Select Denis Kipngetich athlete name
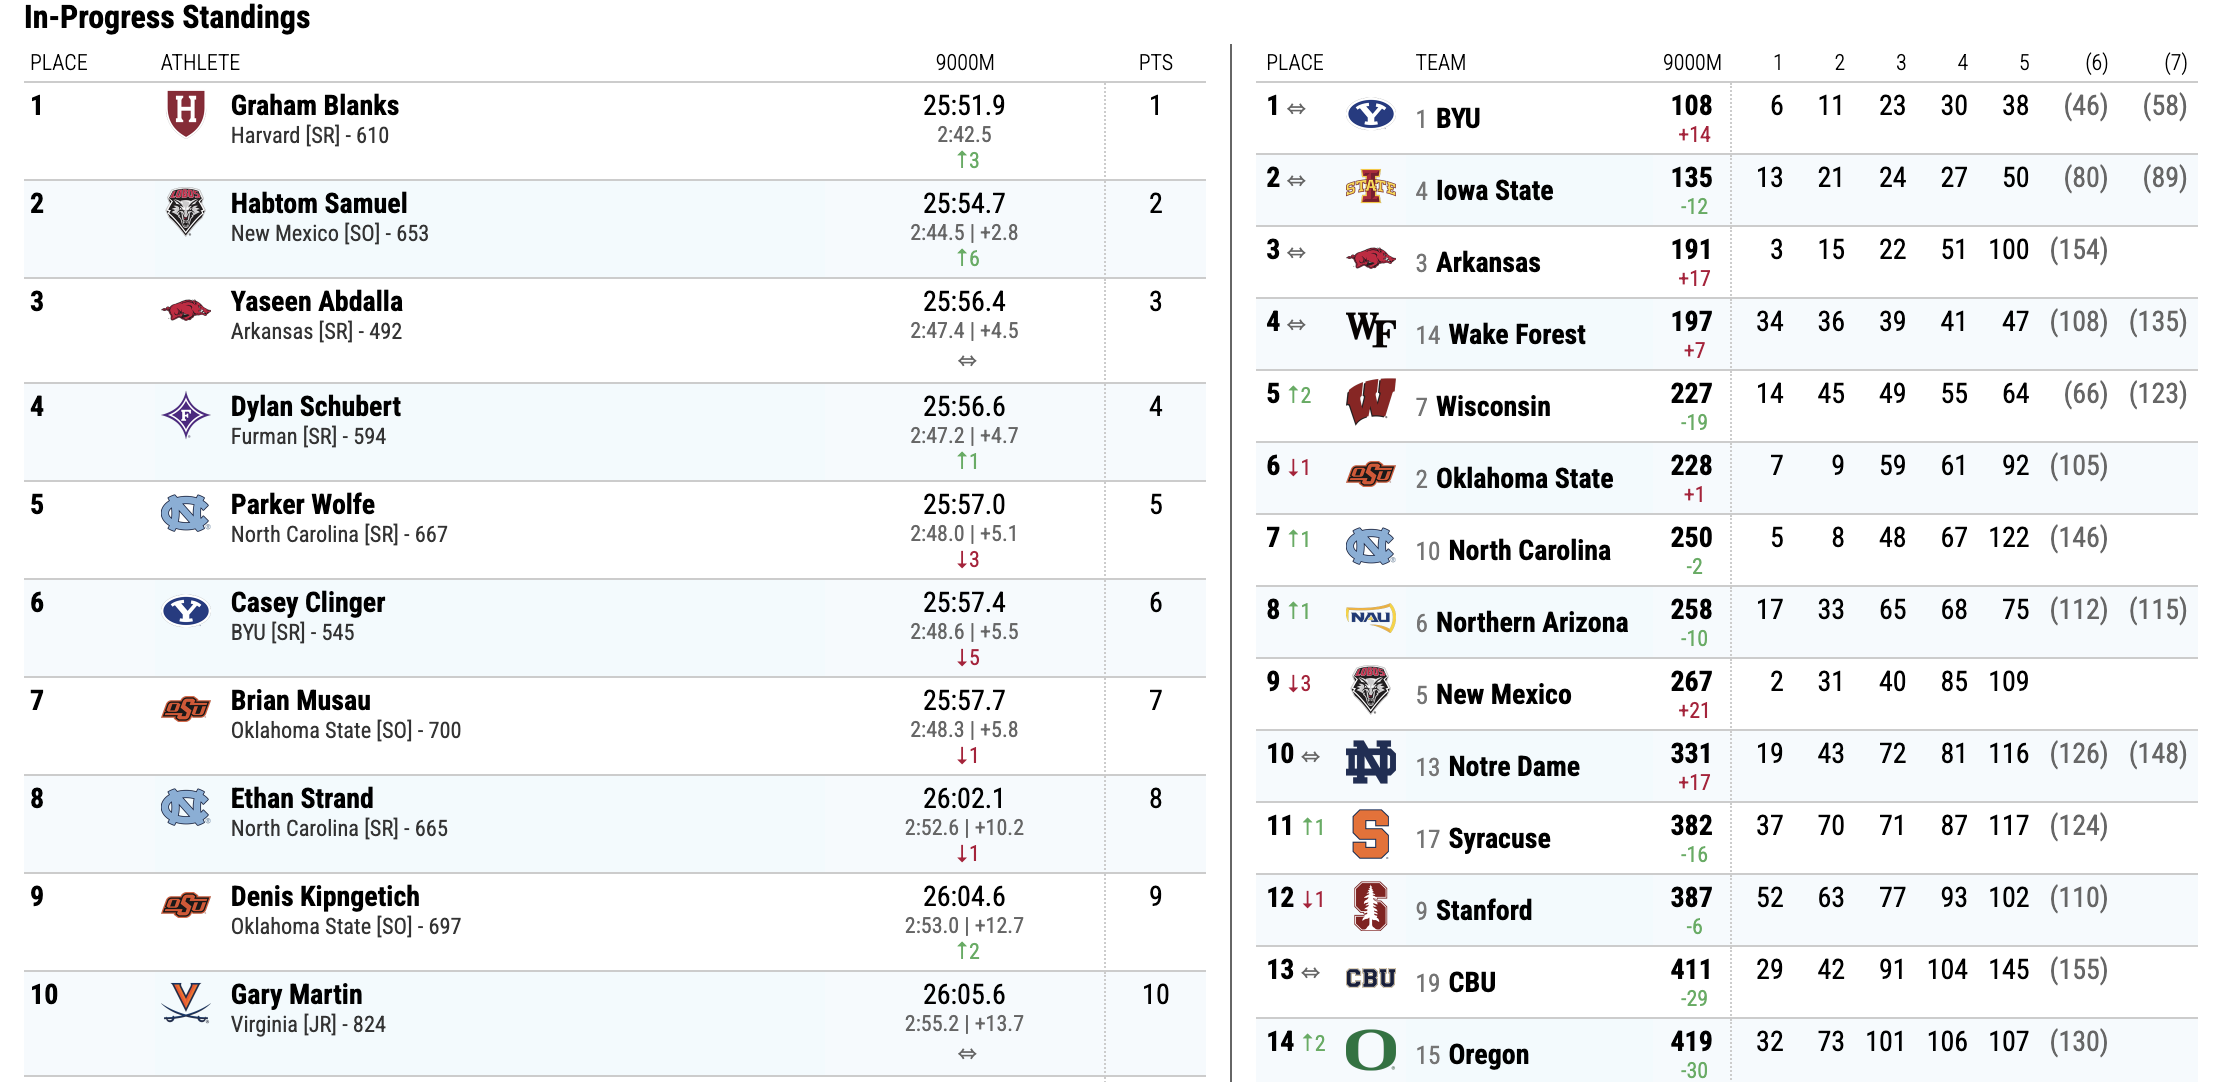 pyautogui.click(x=325, y=896)
